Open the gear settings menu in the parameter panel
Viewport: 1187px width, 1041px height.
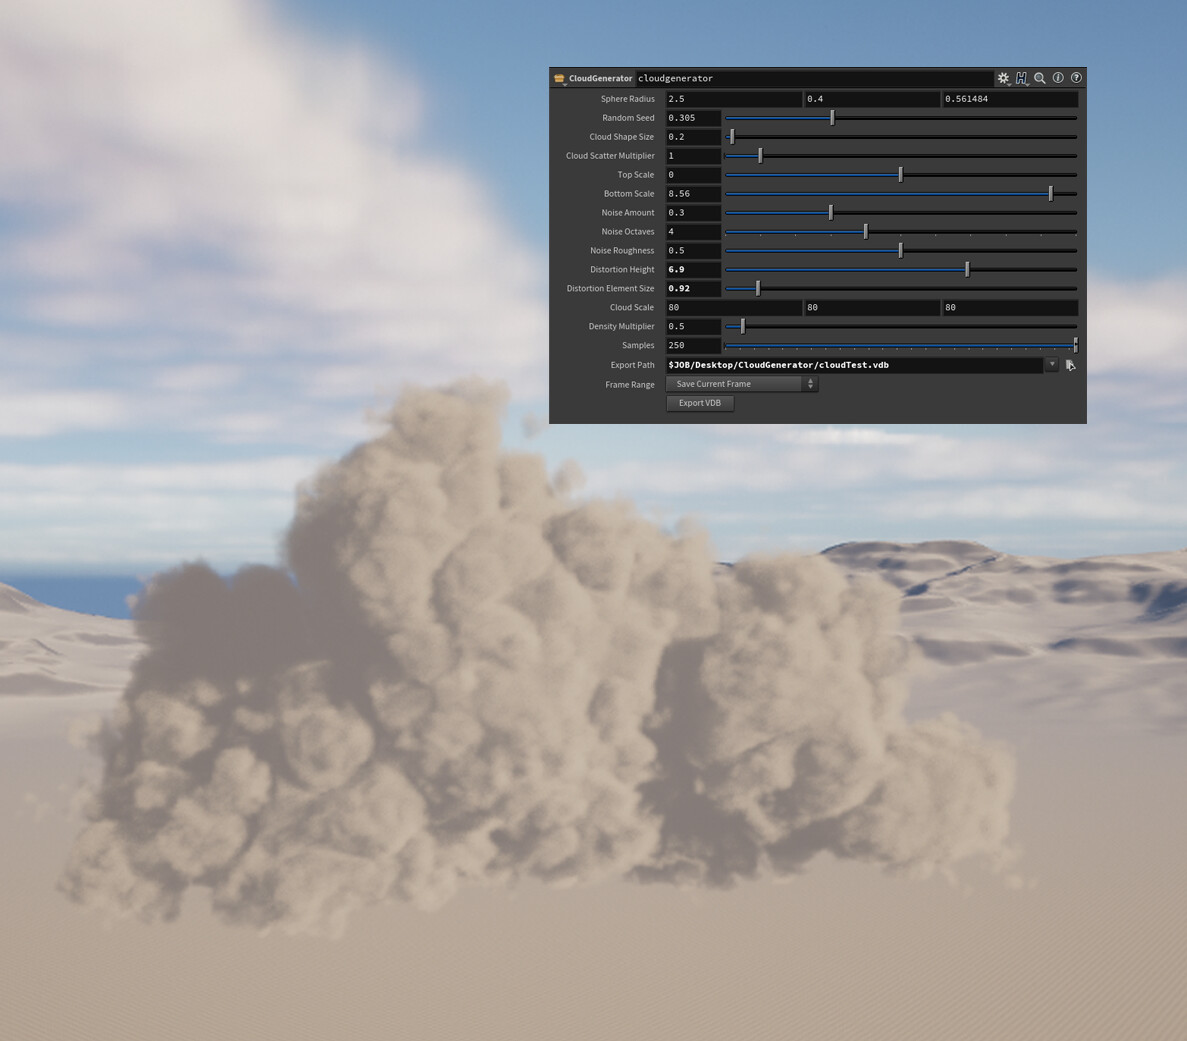[x=1003, y=77]
